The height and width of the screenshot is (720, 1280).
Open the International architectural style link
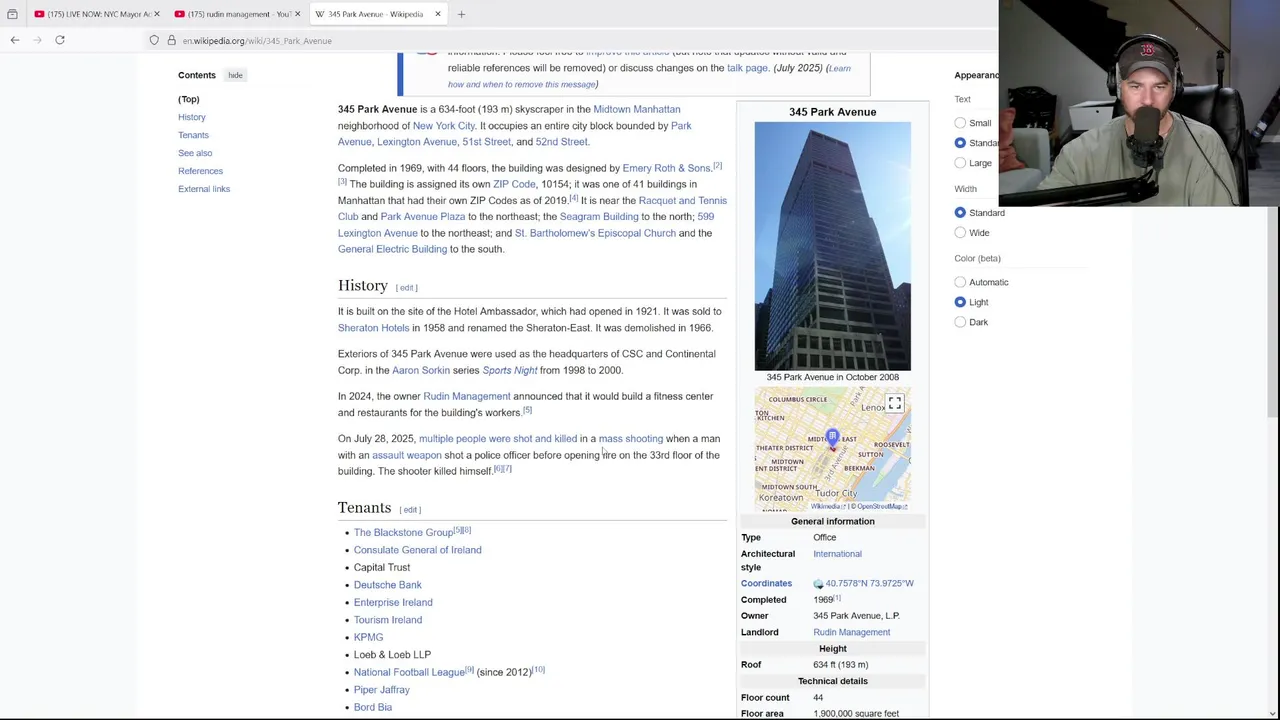837,554
